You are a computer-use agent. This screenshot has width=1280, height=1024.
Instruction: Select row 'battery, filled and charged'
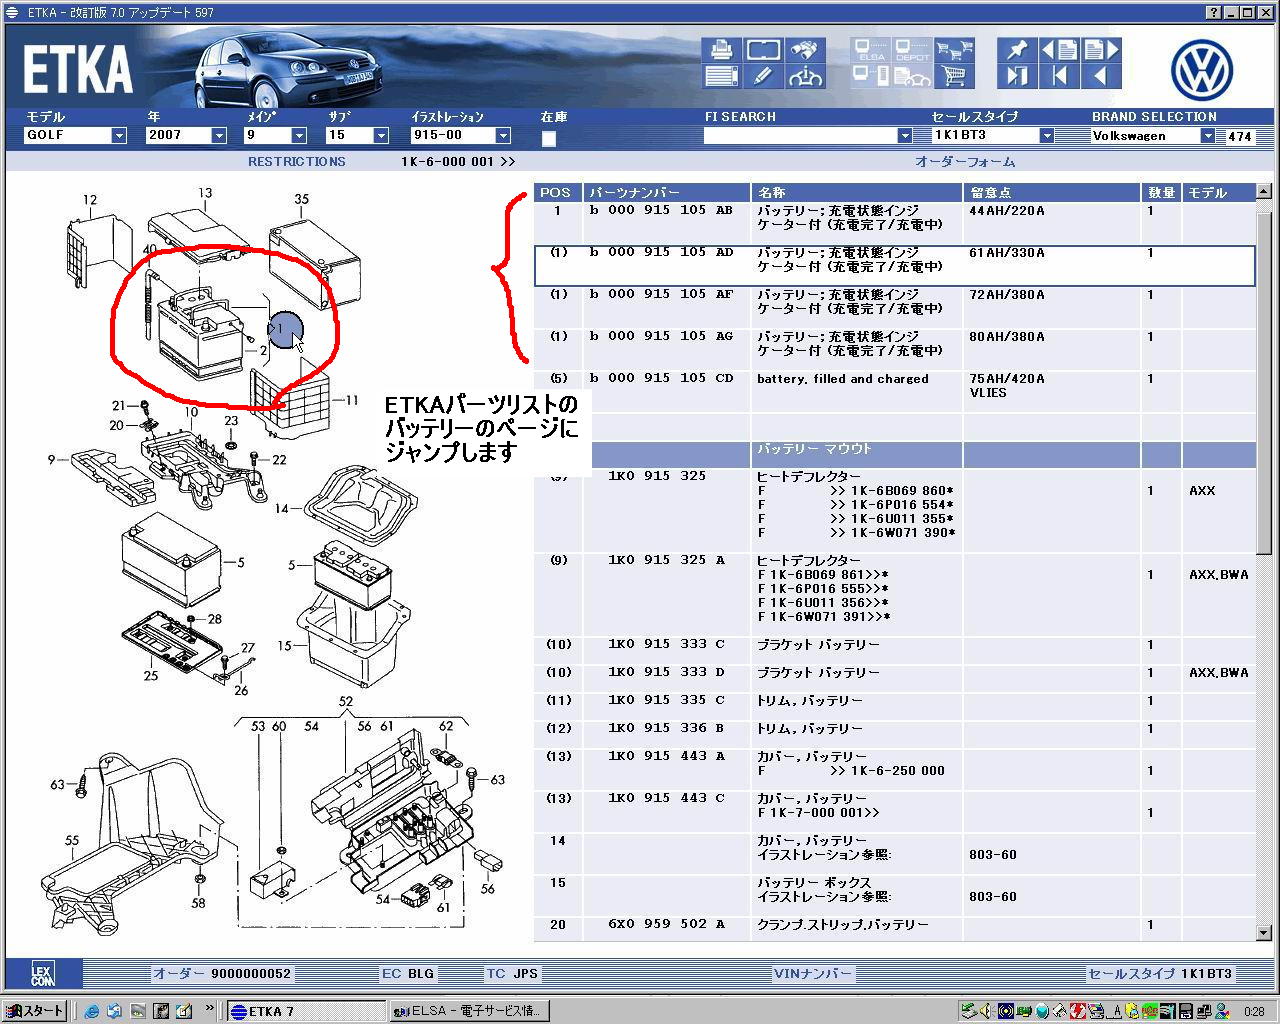click(x=894, y=392)
